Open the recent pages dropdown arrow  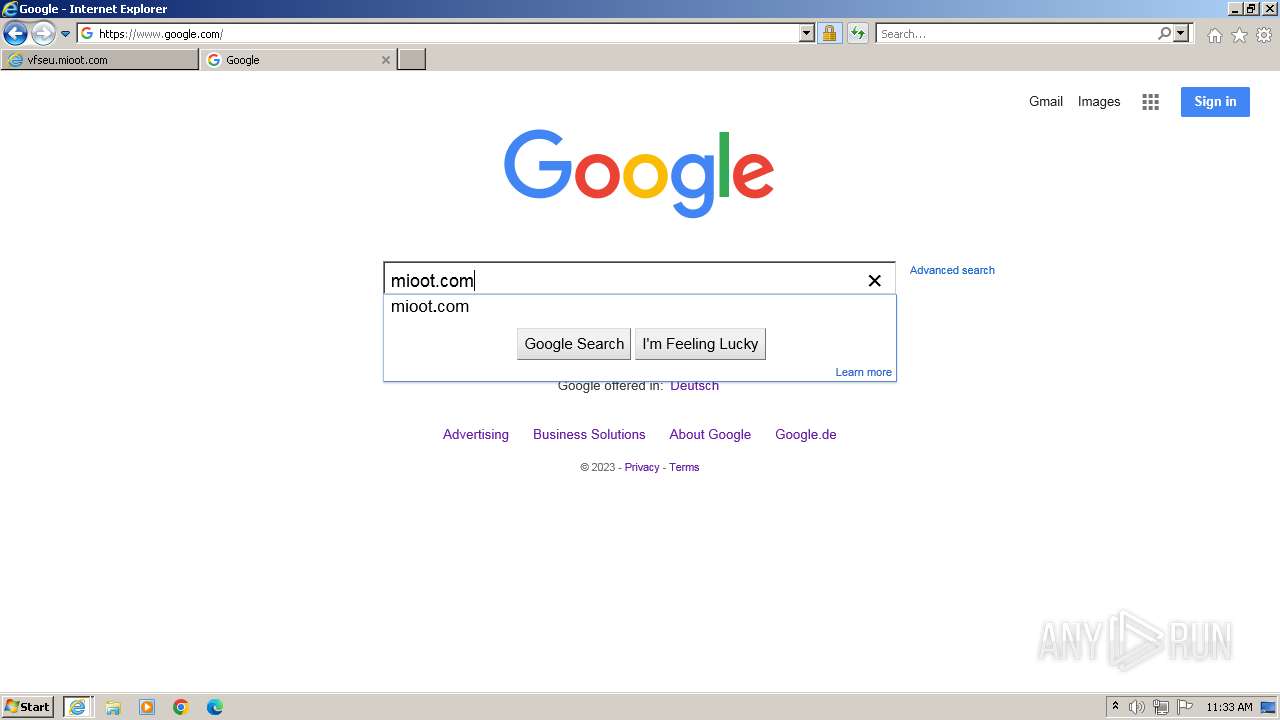pos(66,34)
